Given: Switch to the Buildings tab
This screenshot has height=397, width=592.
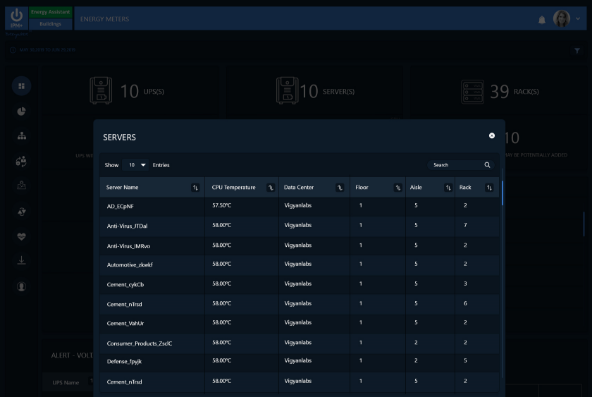Looking at the screenshot, I should 50,24.
